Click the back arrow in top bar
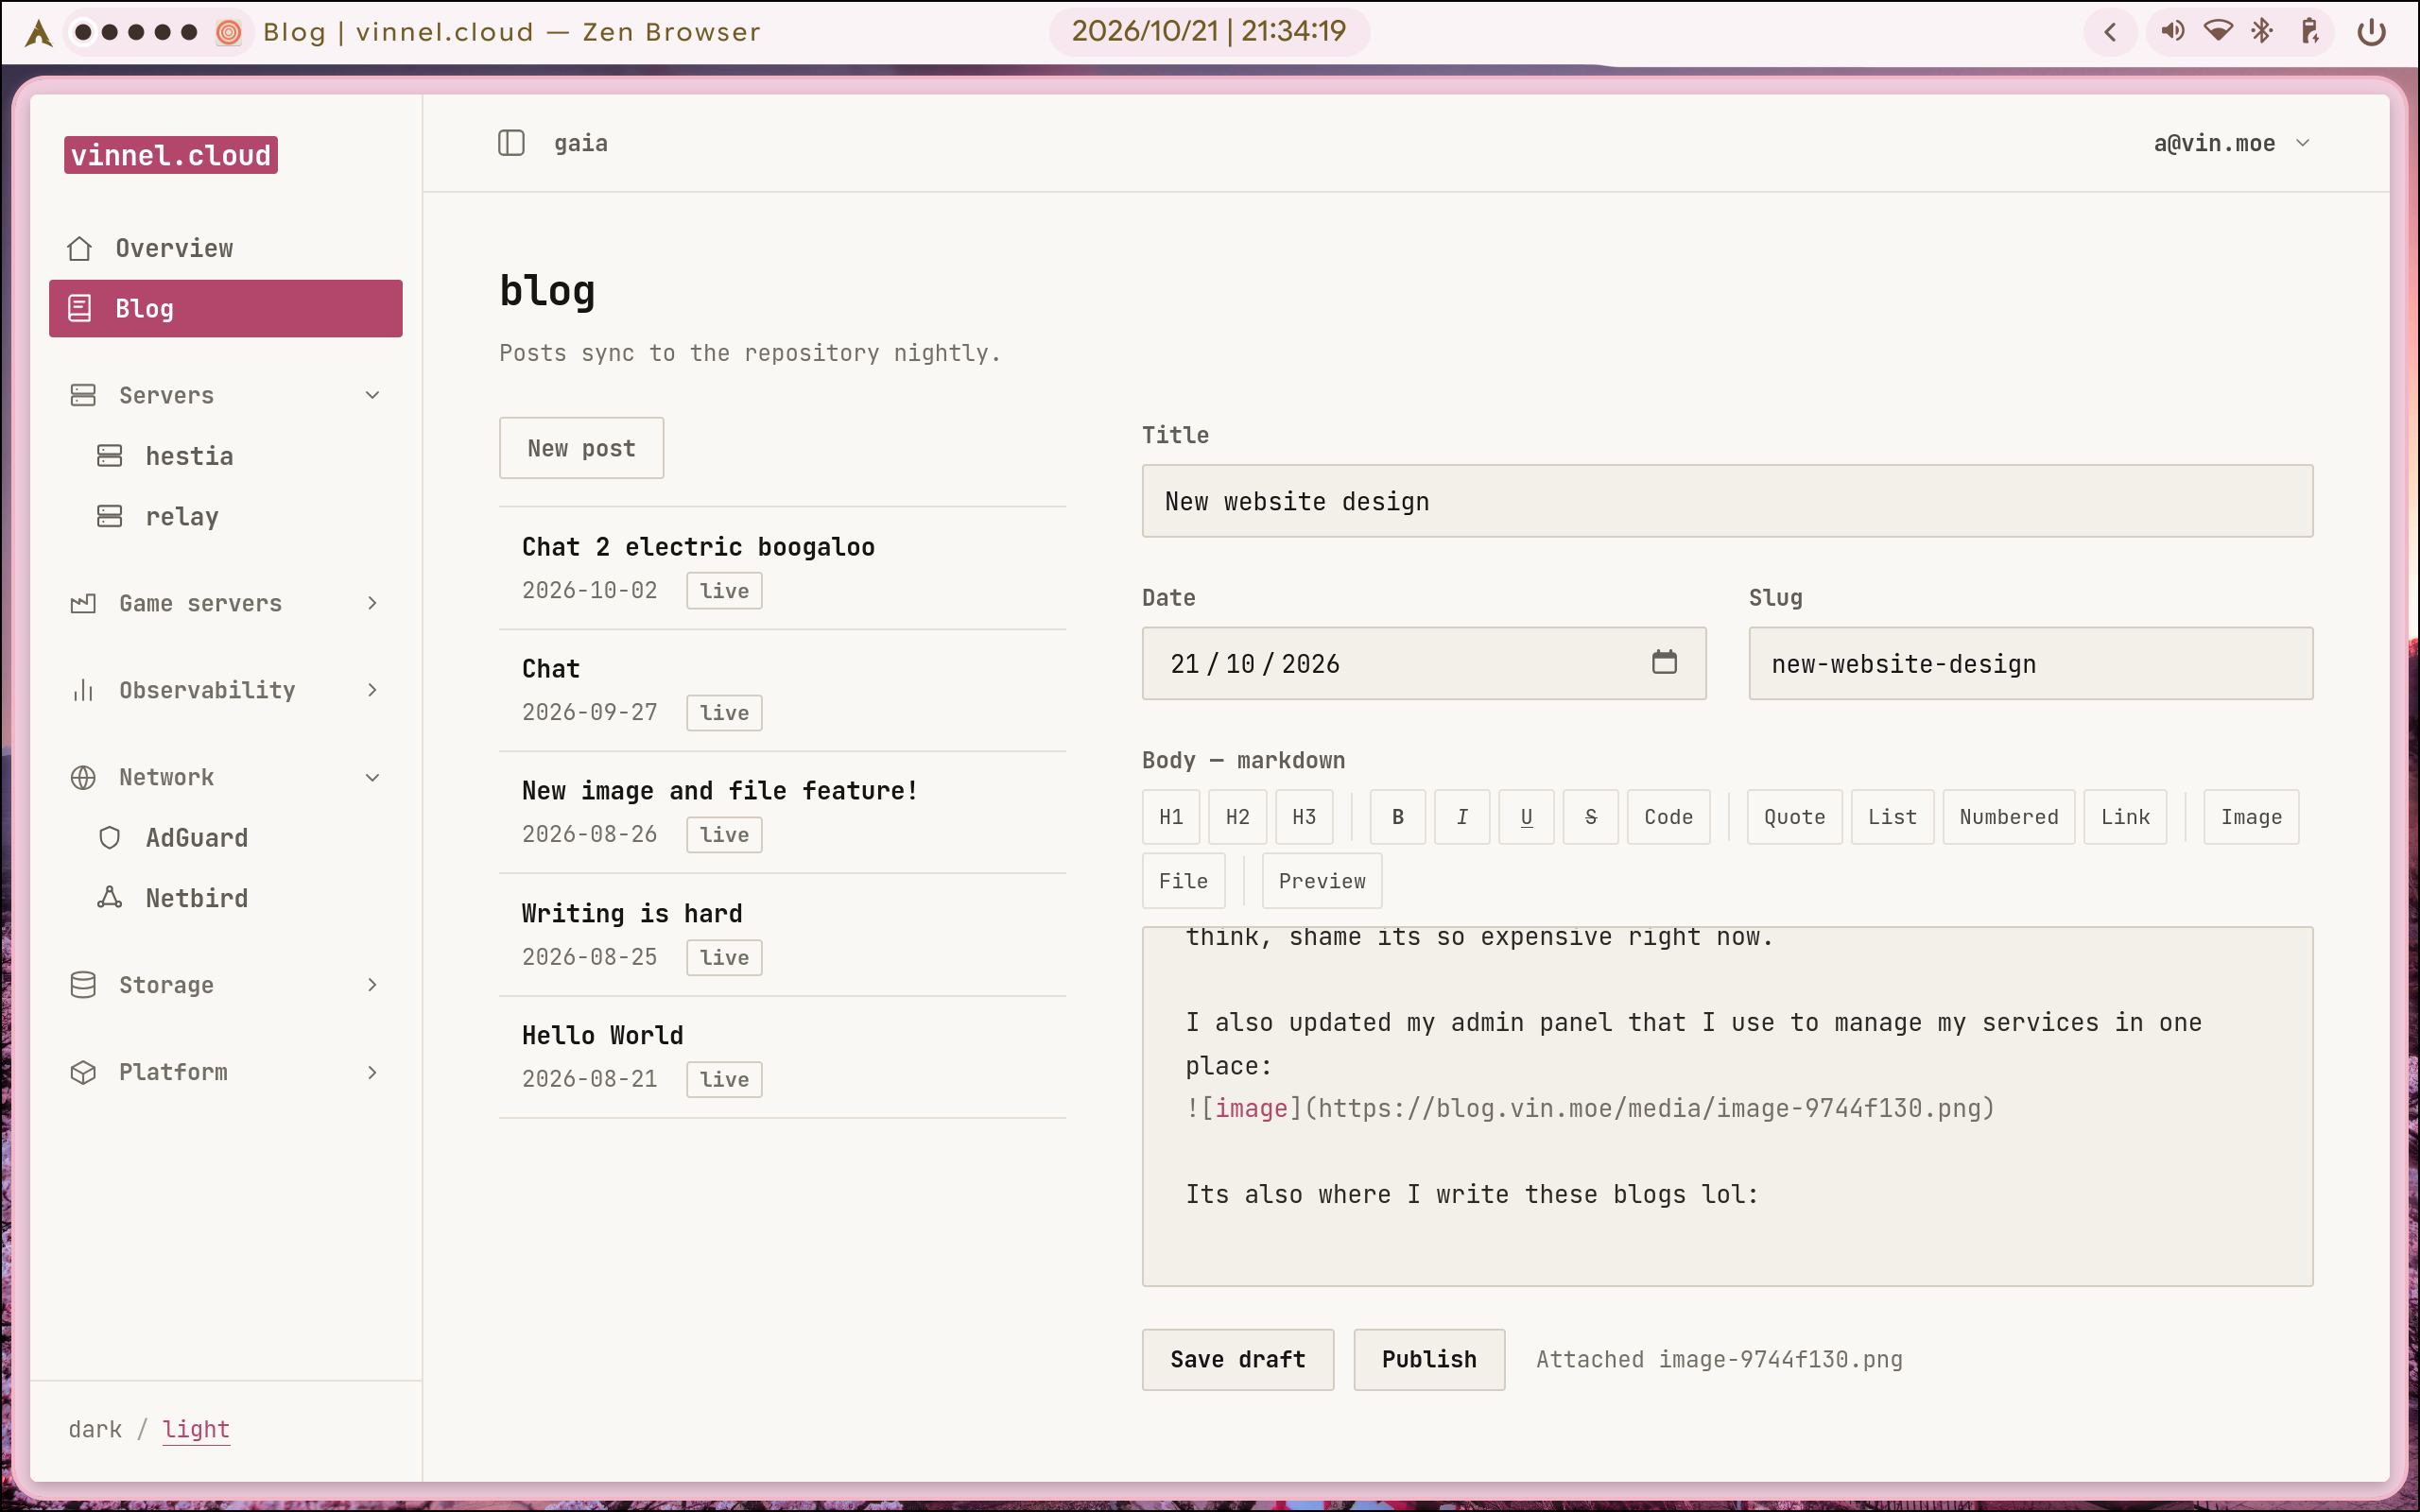The image size is (2420, 1512). (2110, 32)
